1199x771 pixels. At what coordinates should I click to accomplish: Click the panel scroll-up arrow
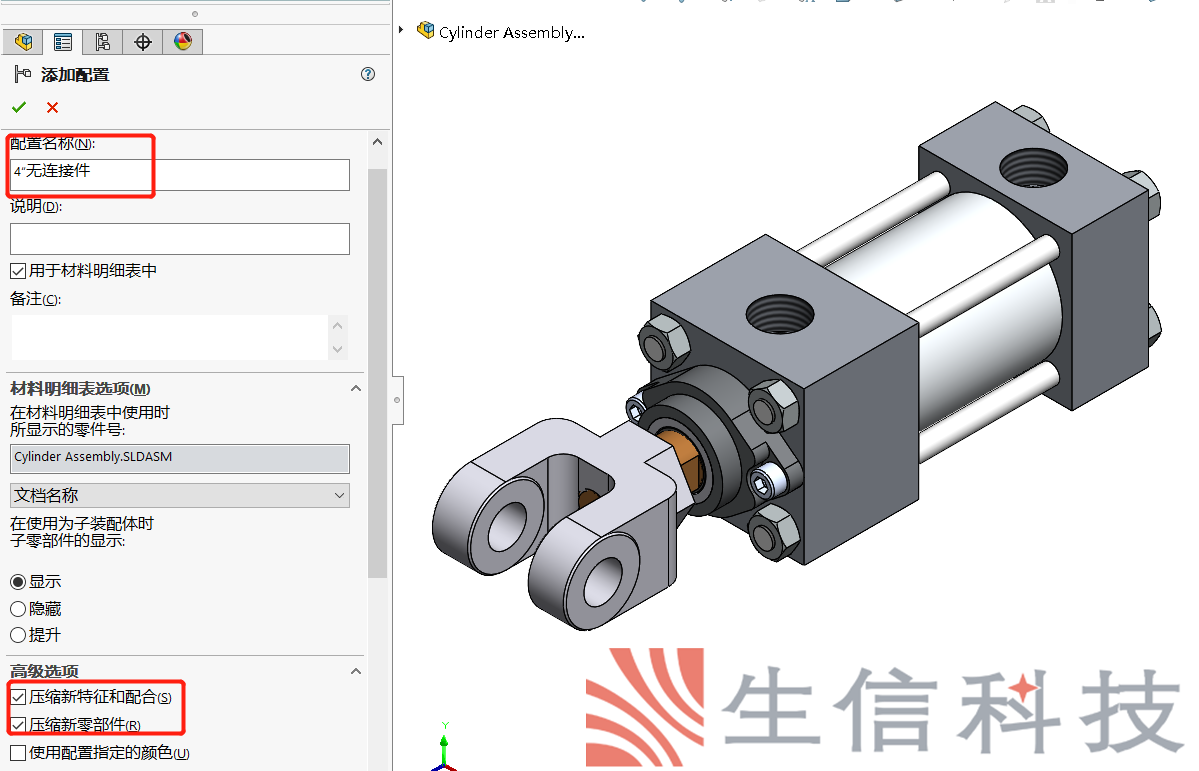[377, 142]
